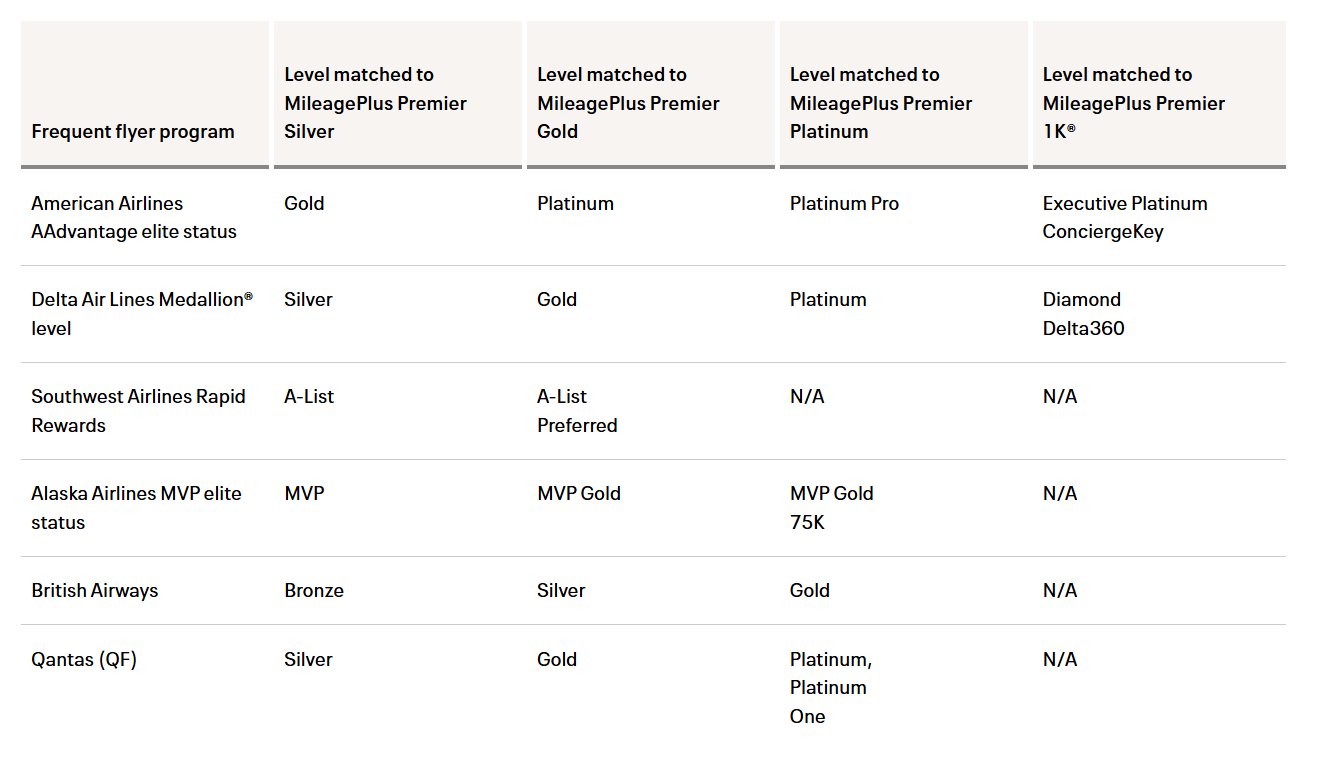1320x758 pixels.
Task: Select the British Airways row label
Action: [x=95, y=590]
